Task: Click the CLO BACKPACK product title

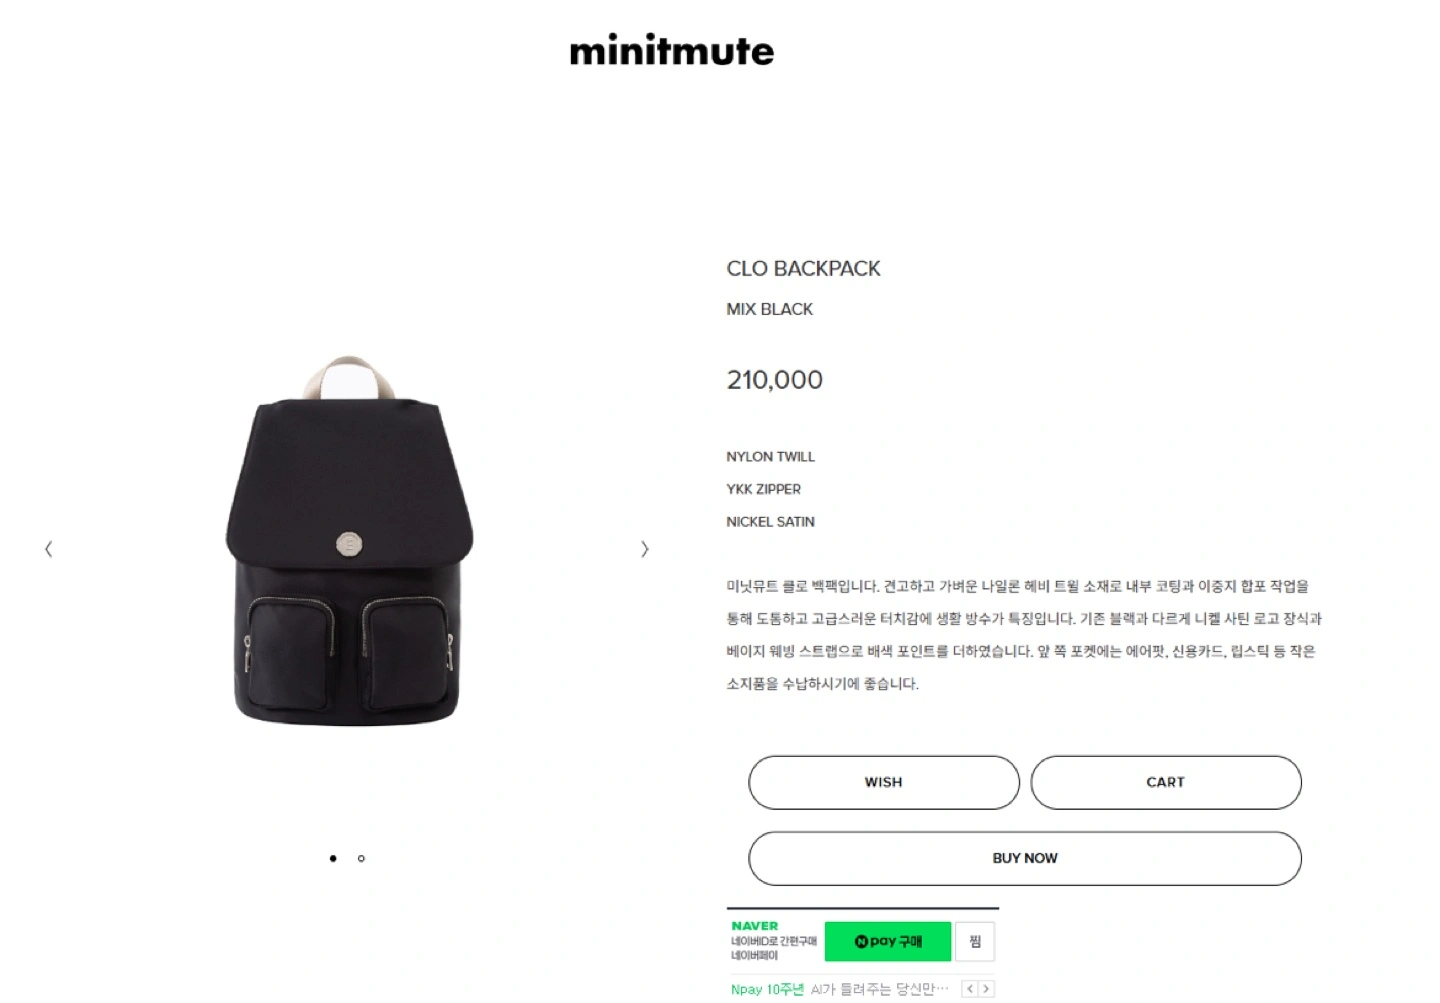Action: pyautogui.click(x=803, y=268)
